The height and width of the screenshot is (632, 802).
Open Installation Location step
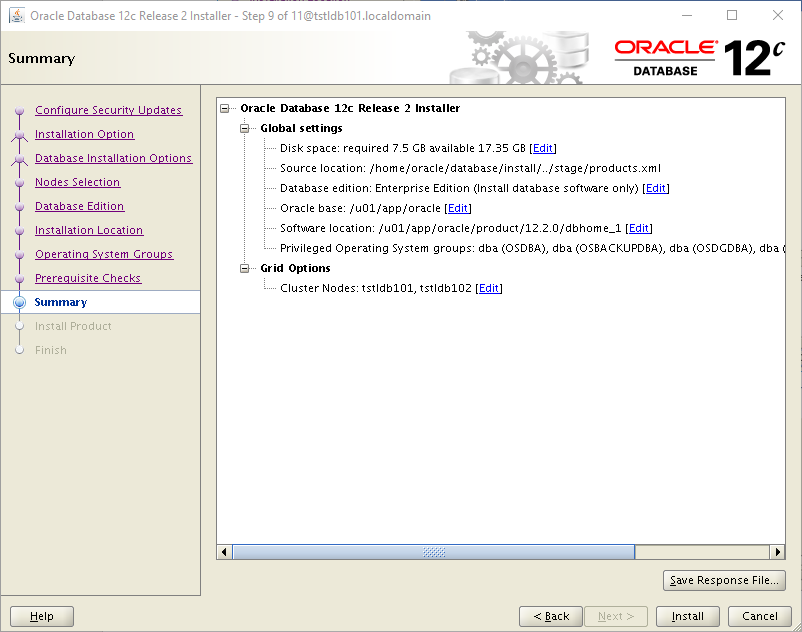pos(89,230)
